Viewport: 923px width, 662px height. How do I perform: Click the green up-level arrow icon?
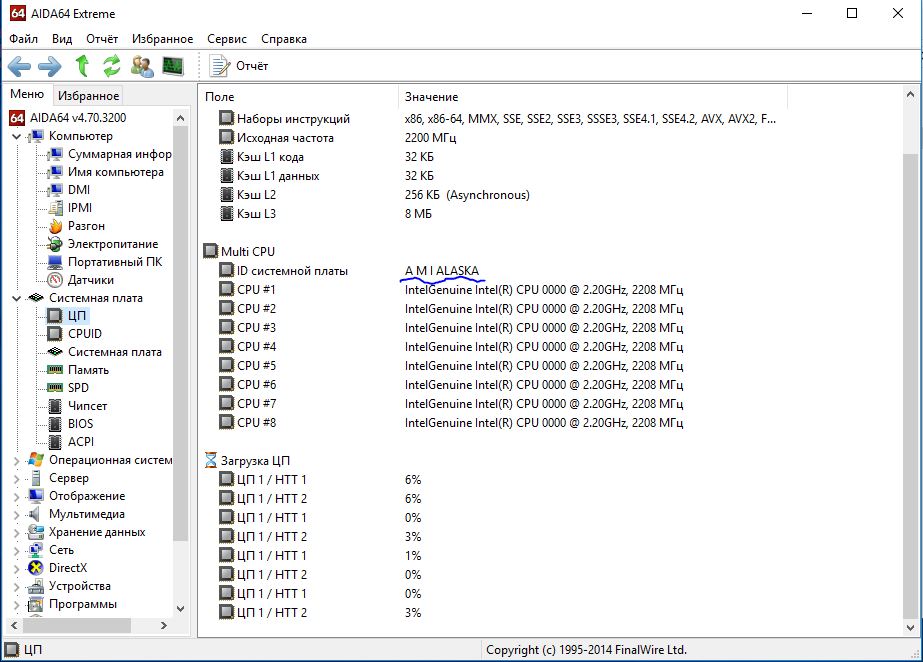coord(82,66)
